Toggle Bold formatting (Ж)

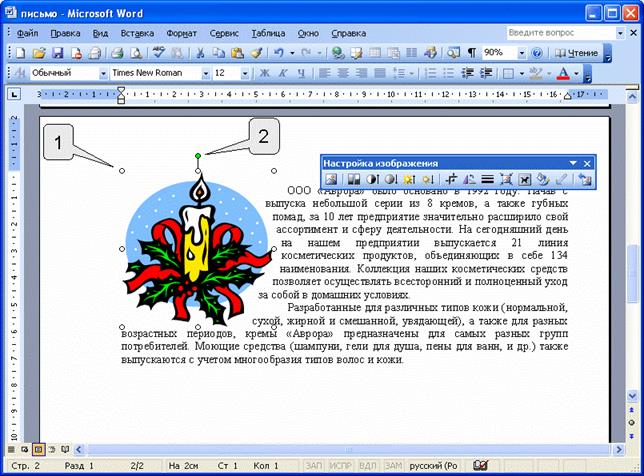[x=265, y=74]
